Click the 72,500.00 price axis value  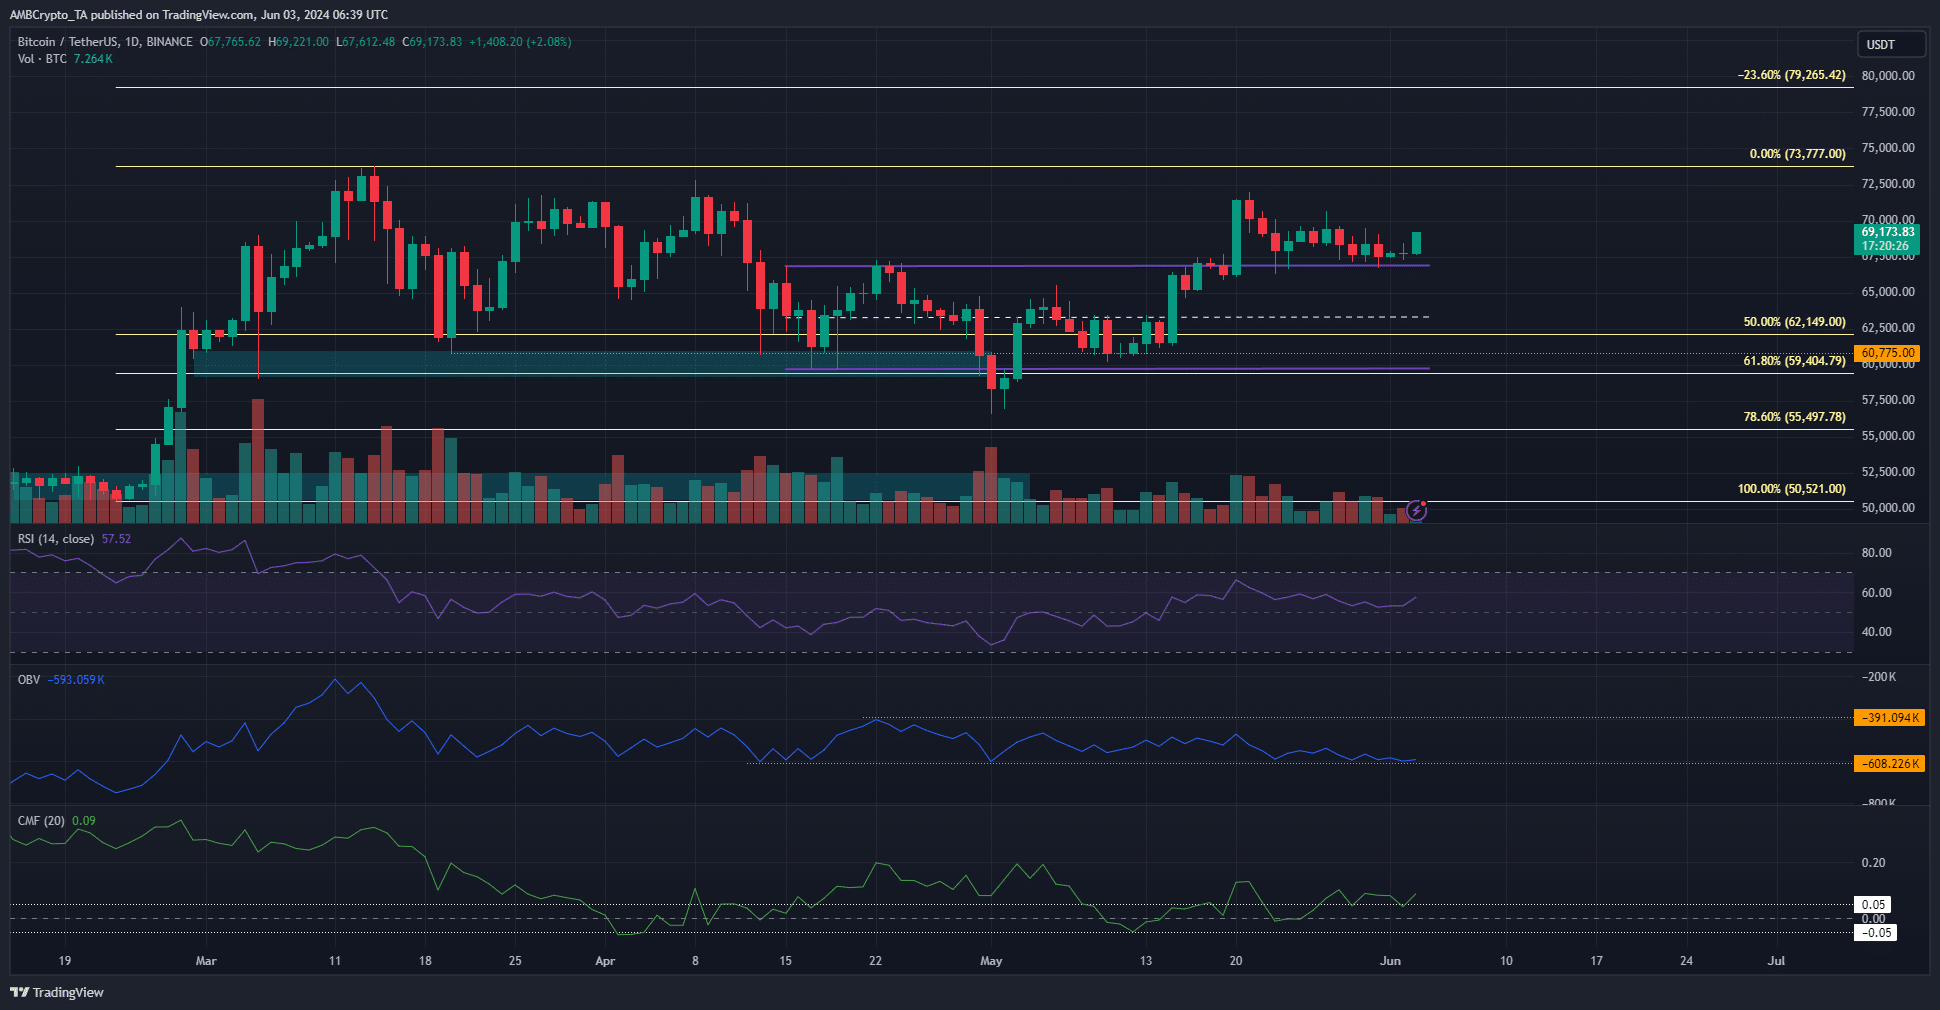[x=1888, y=184]
